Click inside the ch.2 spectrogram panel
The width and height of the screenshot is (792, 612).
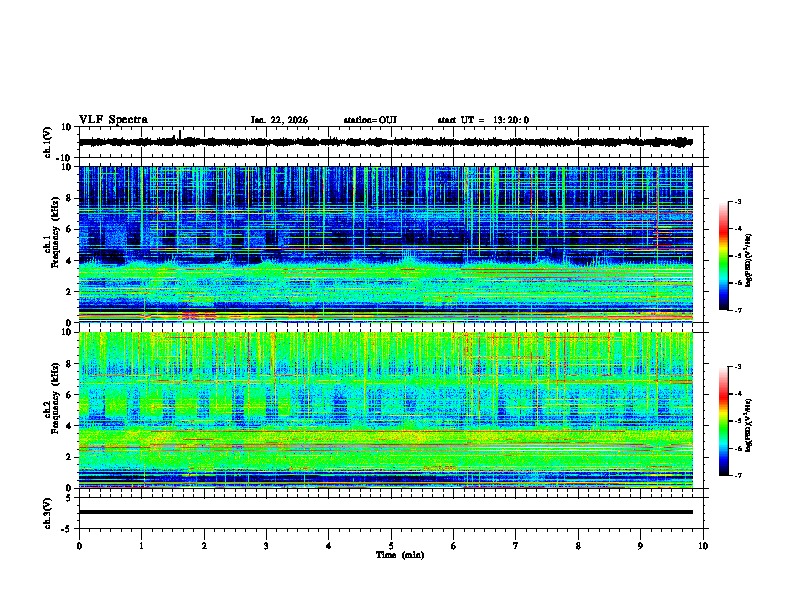pos(385,410)
